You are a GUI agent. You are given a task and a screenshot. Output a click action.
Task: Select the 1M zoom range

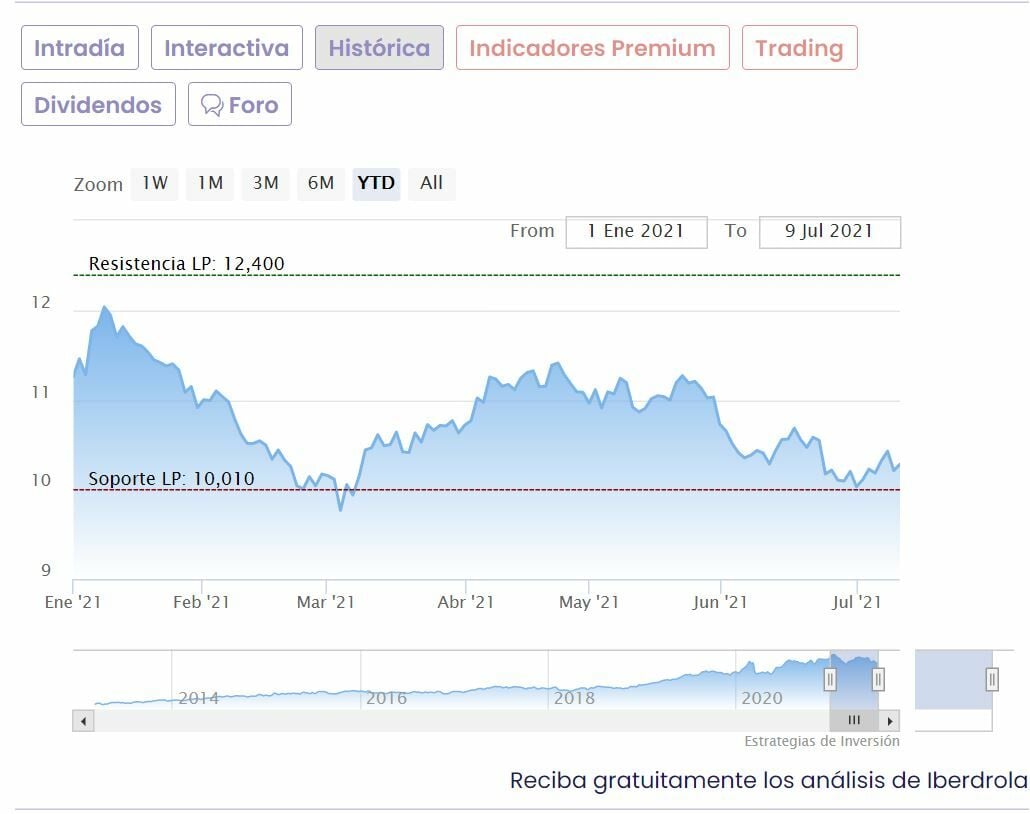210,183
